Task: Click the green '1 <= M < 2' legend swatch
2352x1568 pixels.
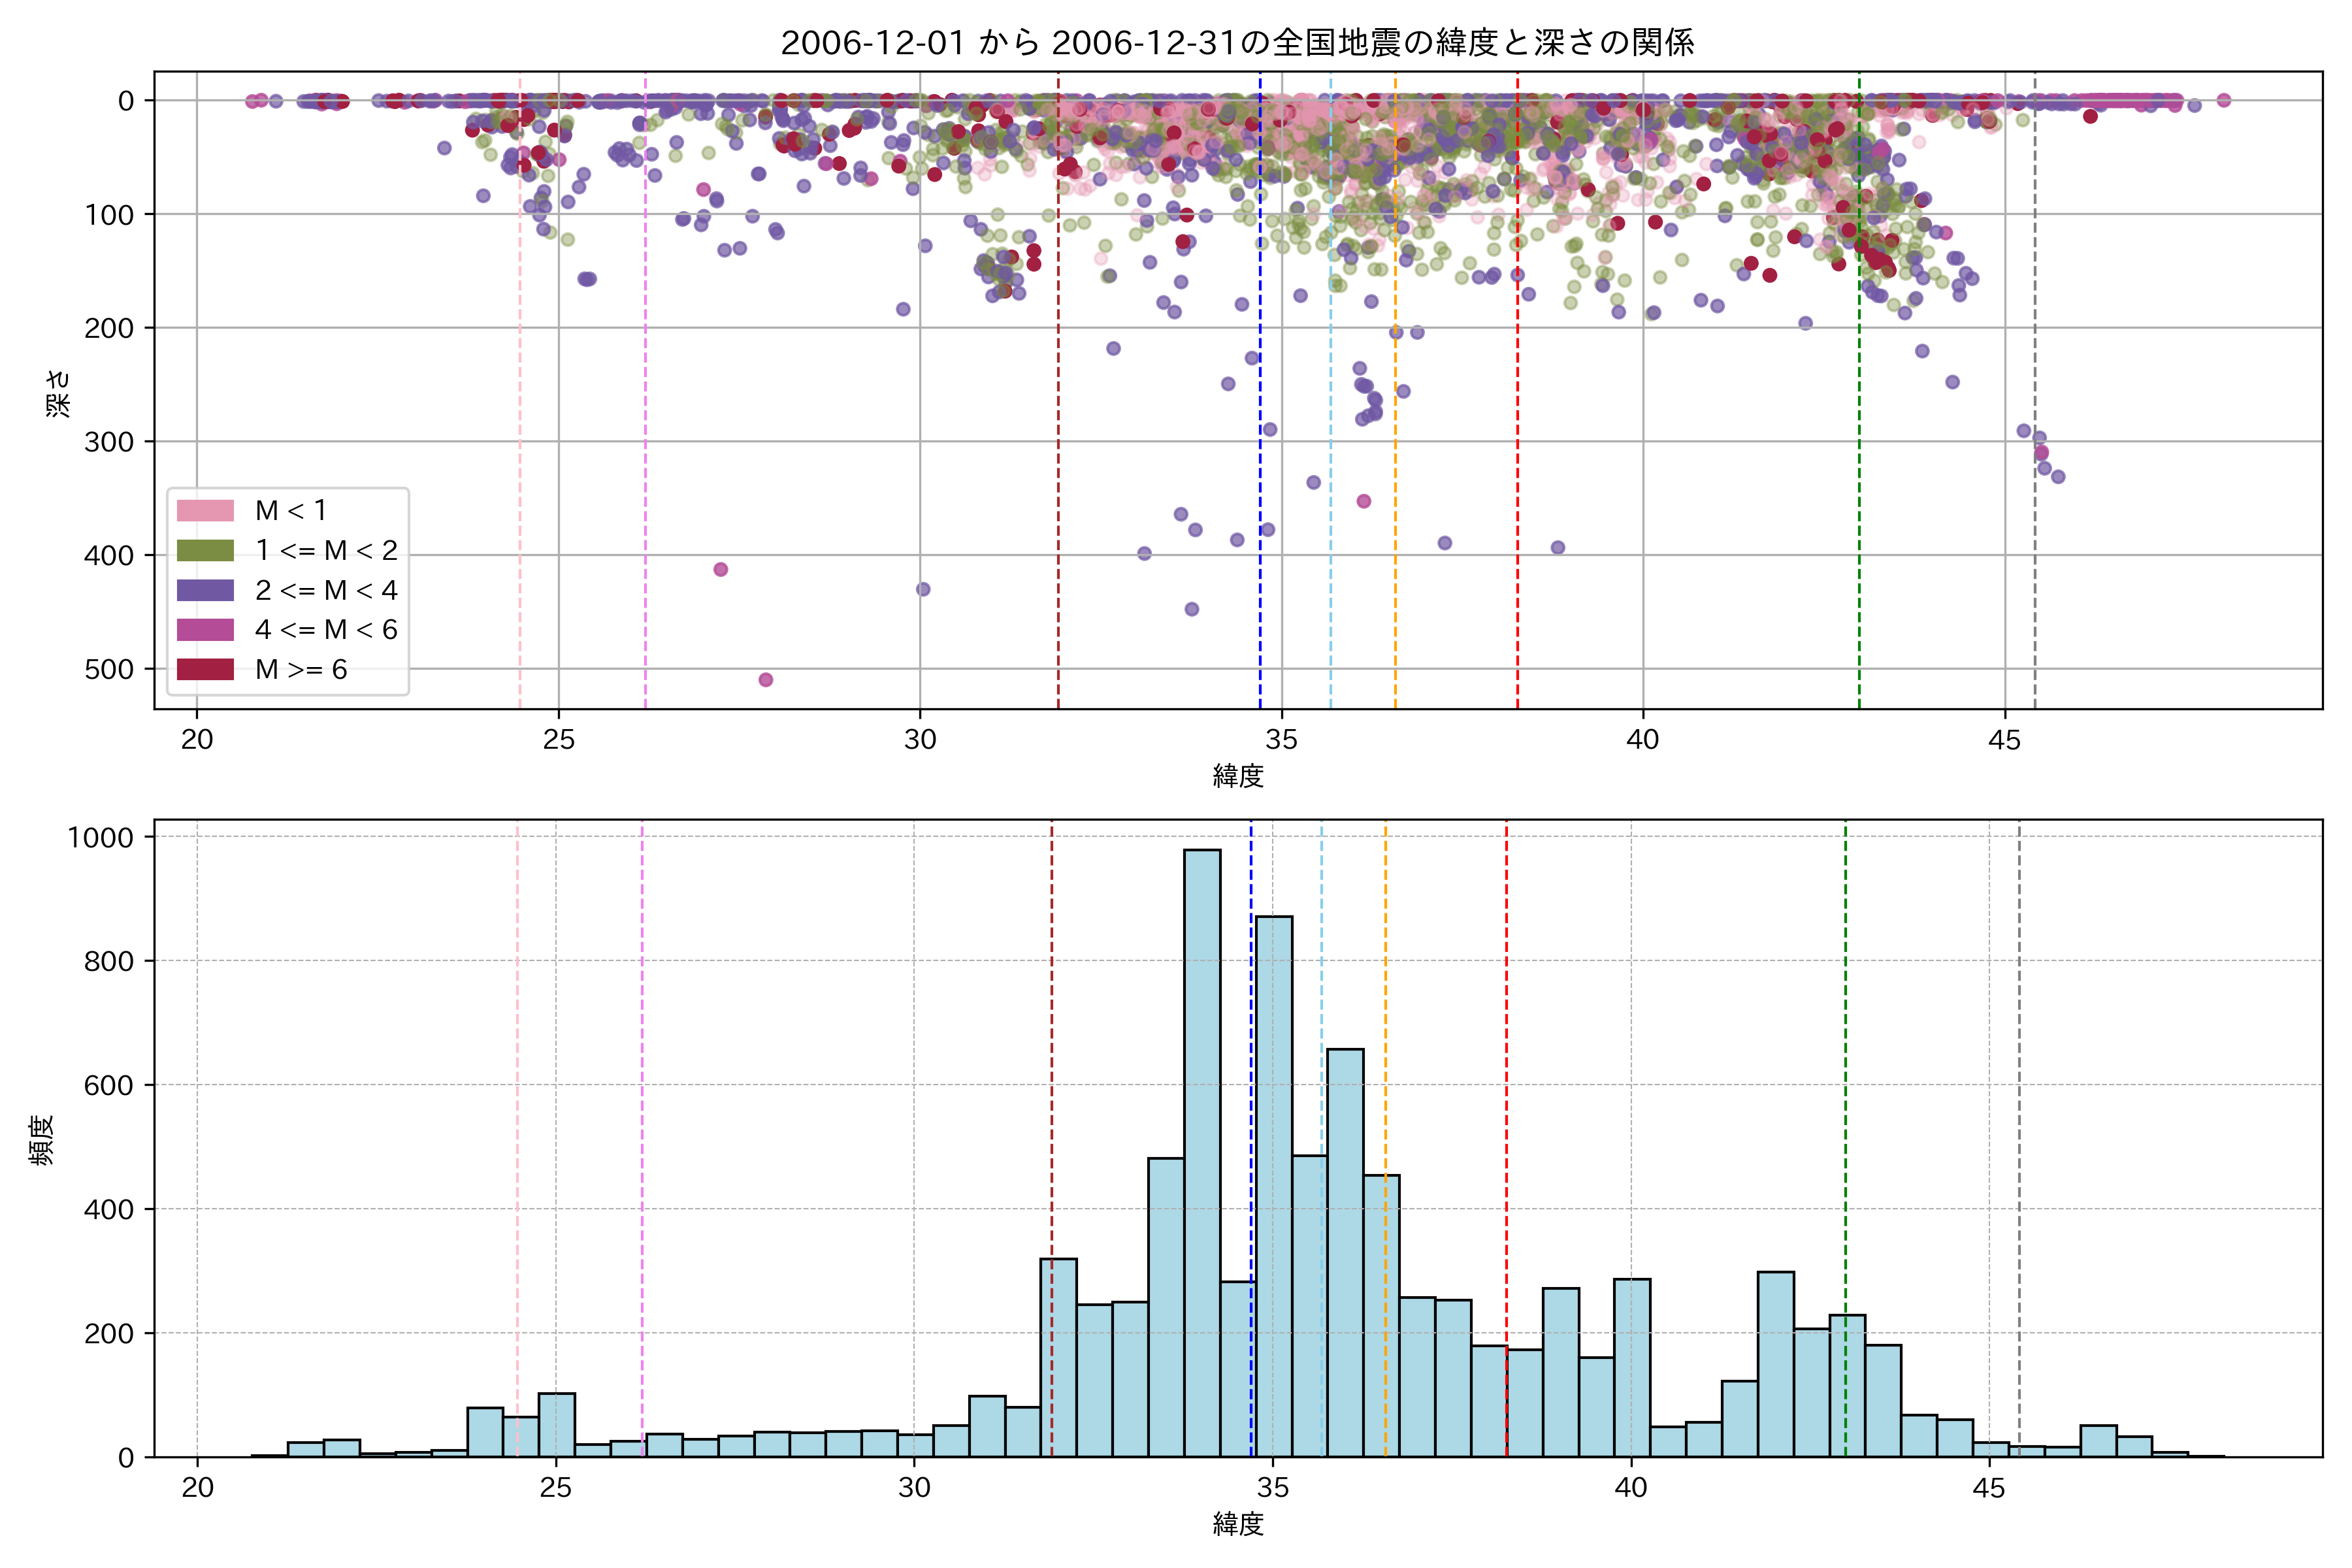Action: (205, 551)
